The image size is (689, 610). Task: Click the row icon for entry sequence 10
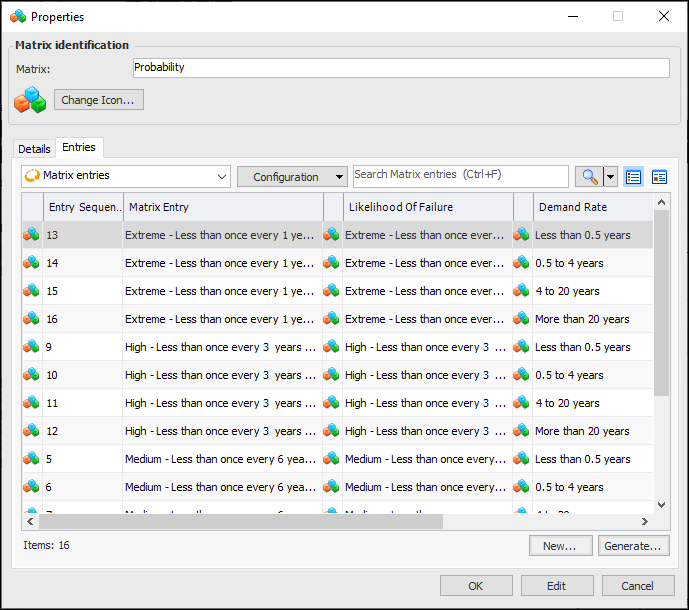31,375
